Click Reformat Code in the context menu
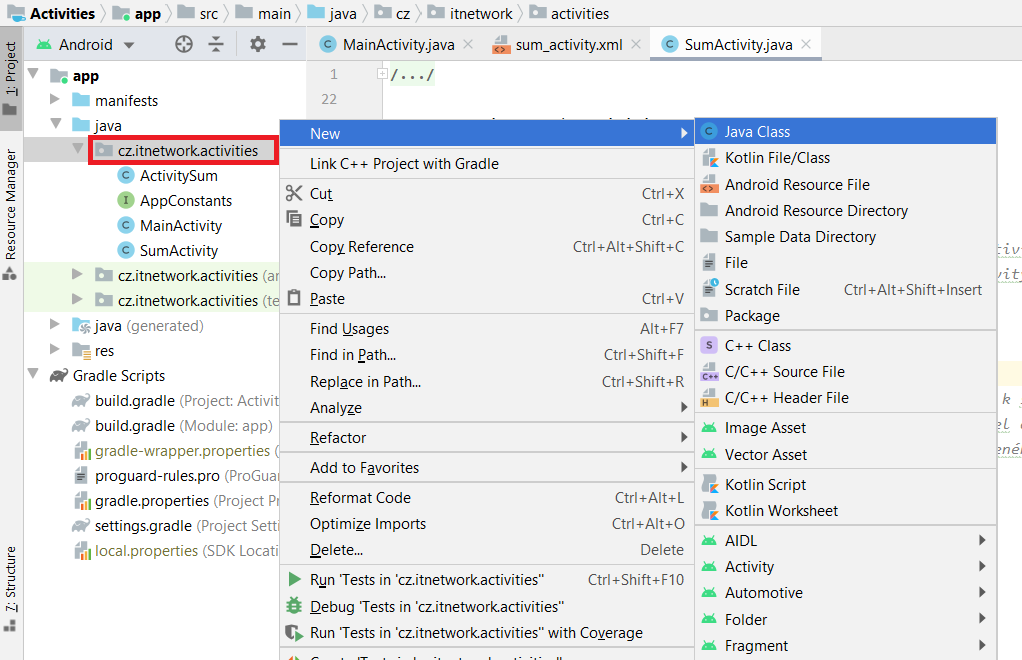The height and width of the screenshot is (660, 1022). click(x=360, y=498)
